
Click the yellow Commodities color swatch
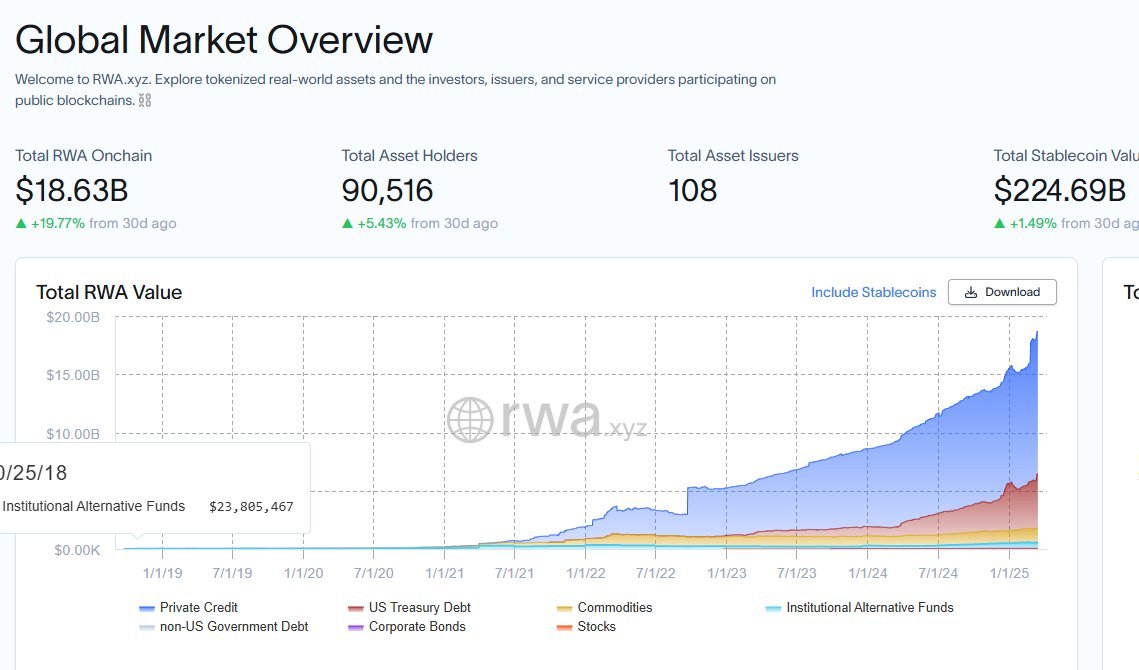tap(564, 608)
